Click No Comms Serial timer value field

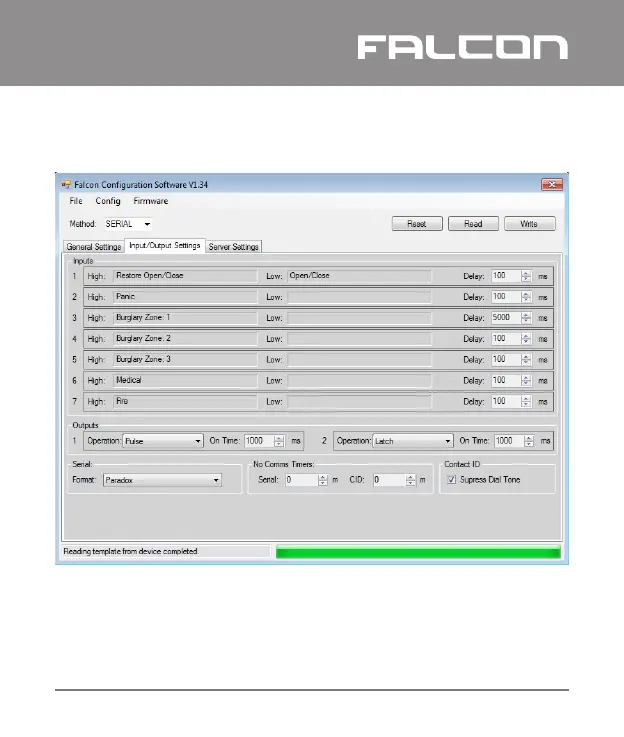coord(301,480)
